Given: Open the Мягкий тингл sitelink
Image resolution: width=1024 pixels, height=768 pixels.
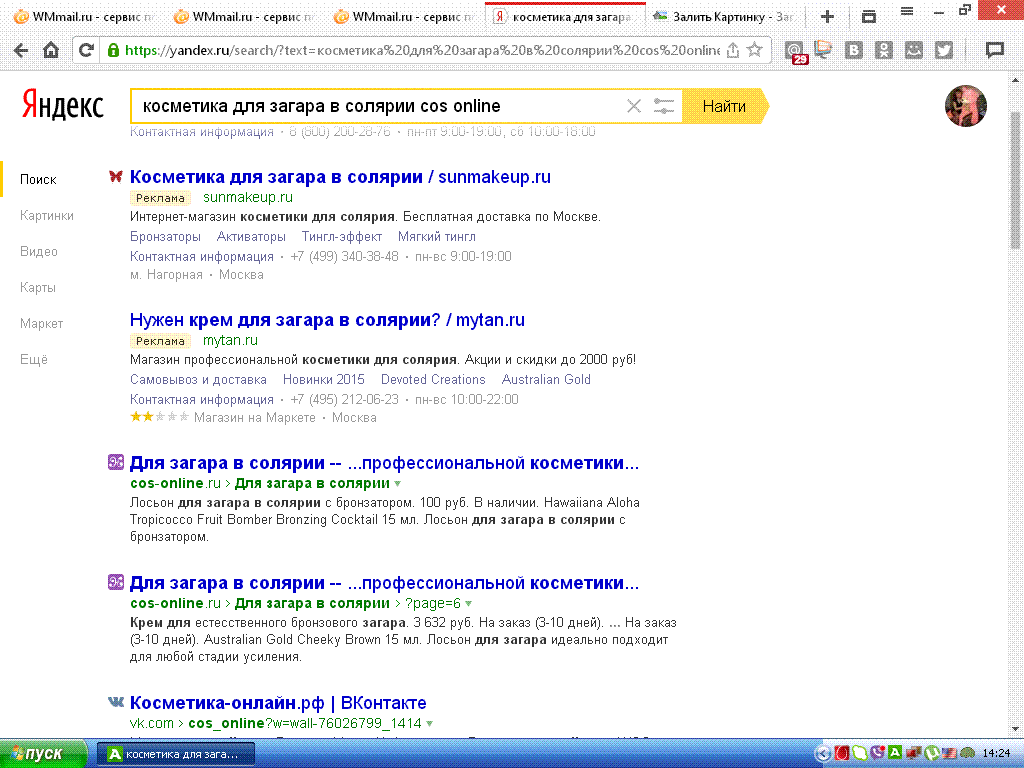Looking at the screenshot, I should [x=437, y=236].
